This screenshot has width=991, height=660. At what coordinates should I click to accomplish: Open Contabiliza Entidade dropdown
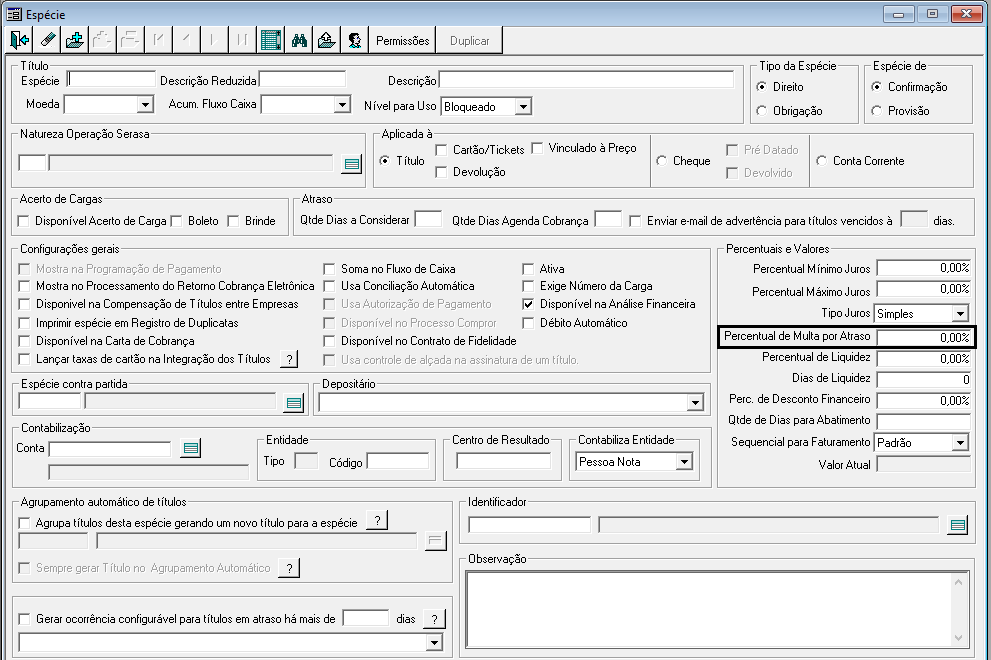[684, 462]
